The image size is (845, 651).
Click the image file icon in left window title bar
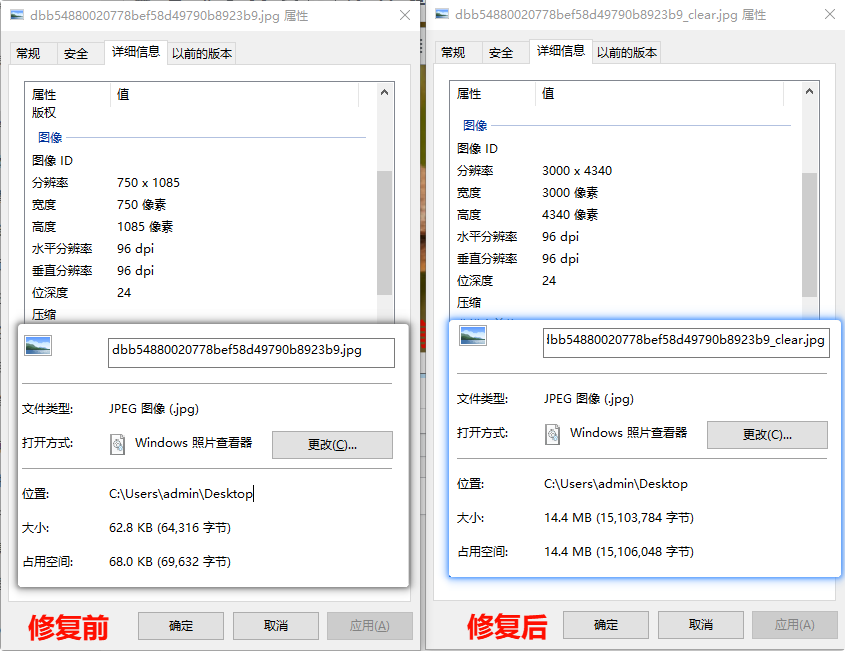(17, 15)
